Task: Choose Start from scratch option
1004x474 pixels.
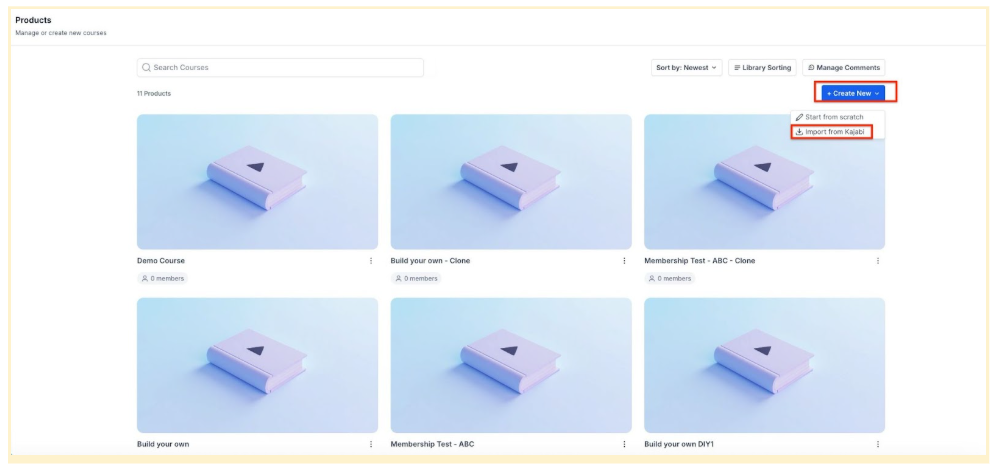Action: [834, 117]
